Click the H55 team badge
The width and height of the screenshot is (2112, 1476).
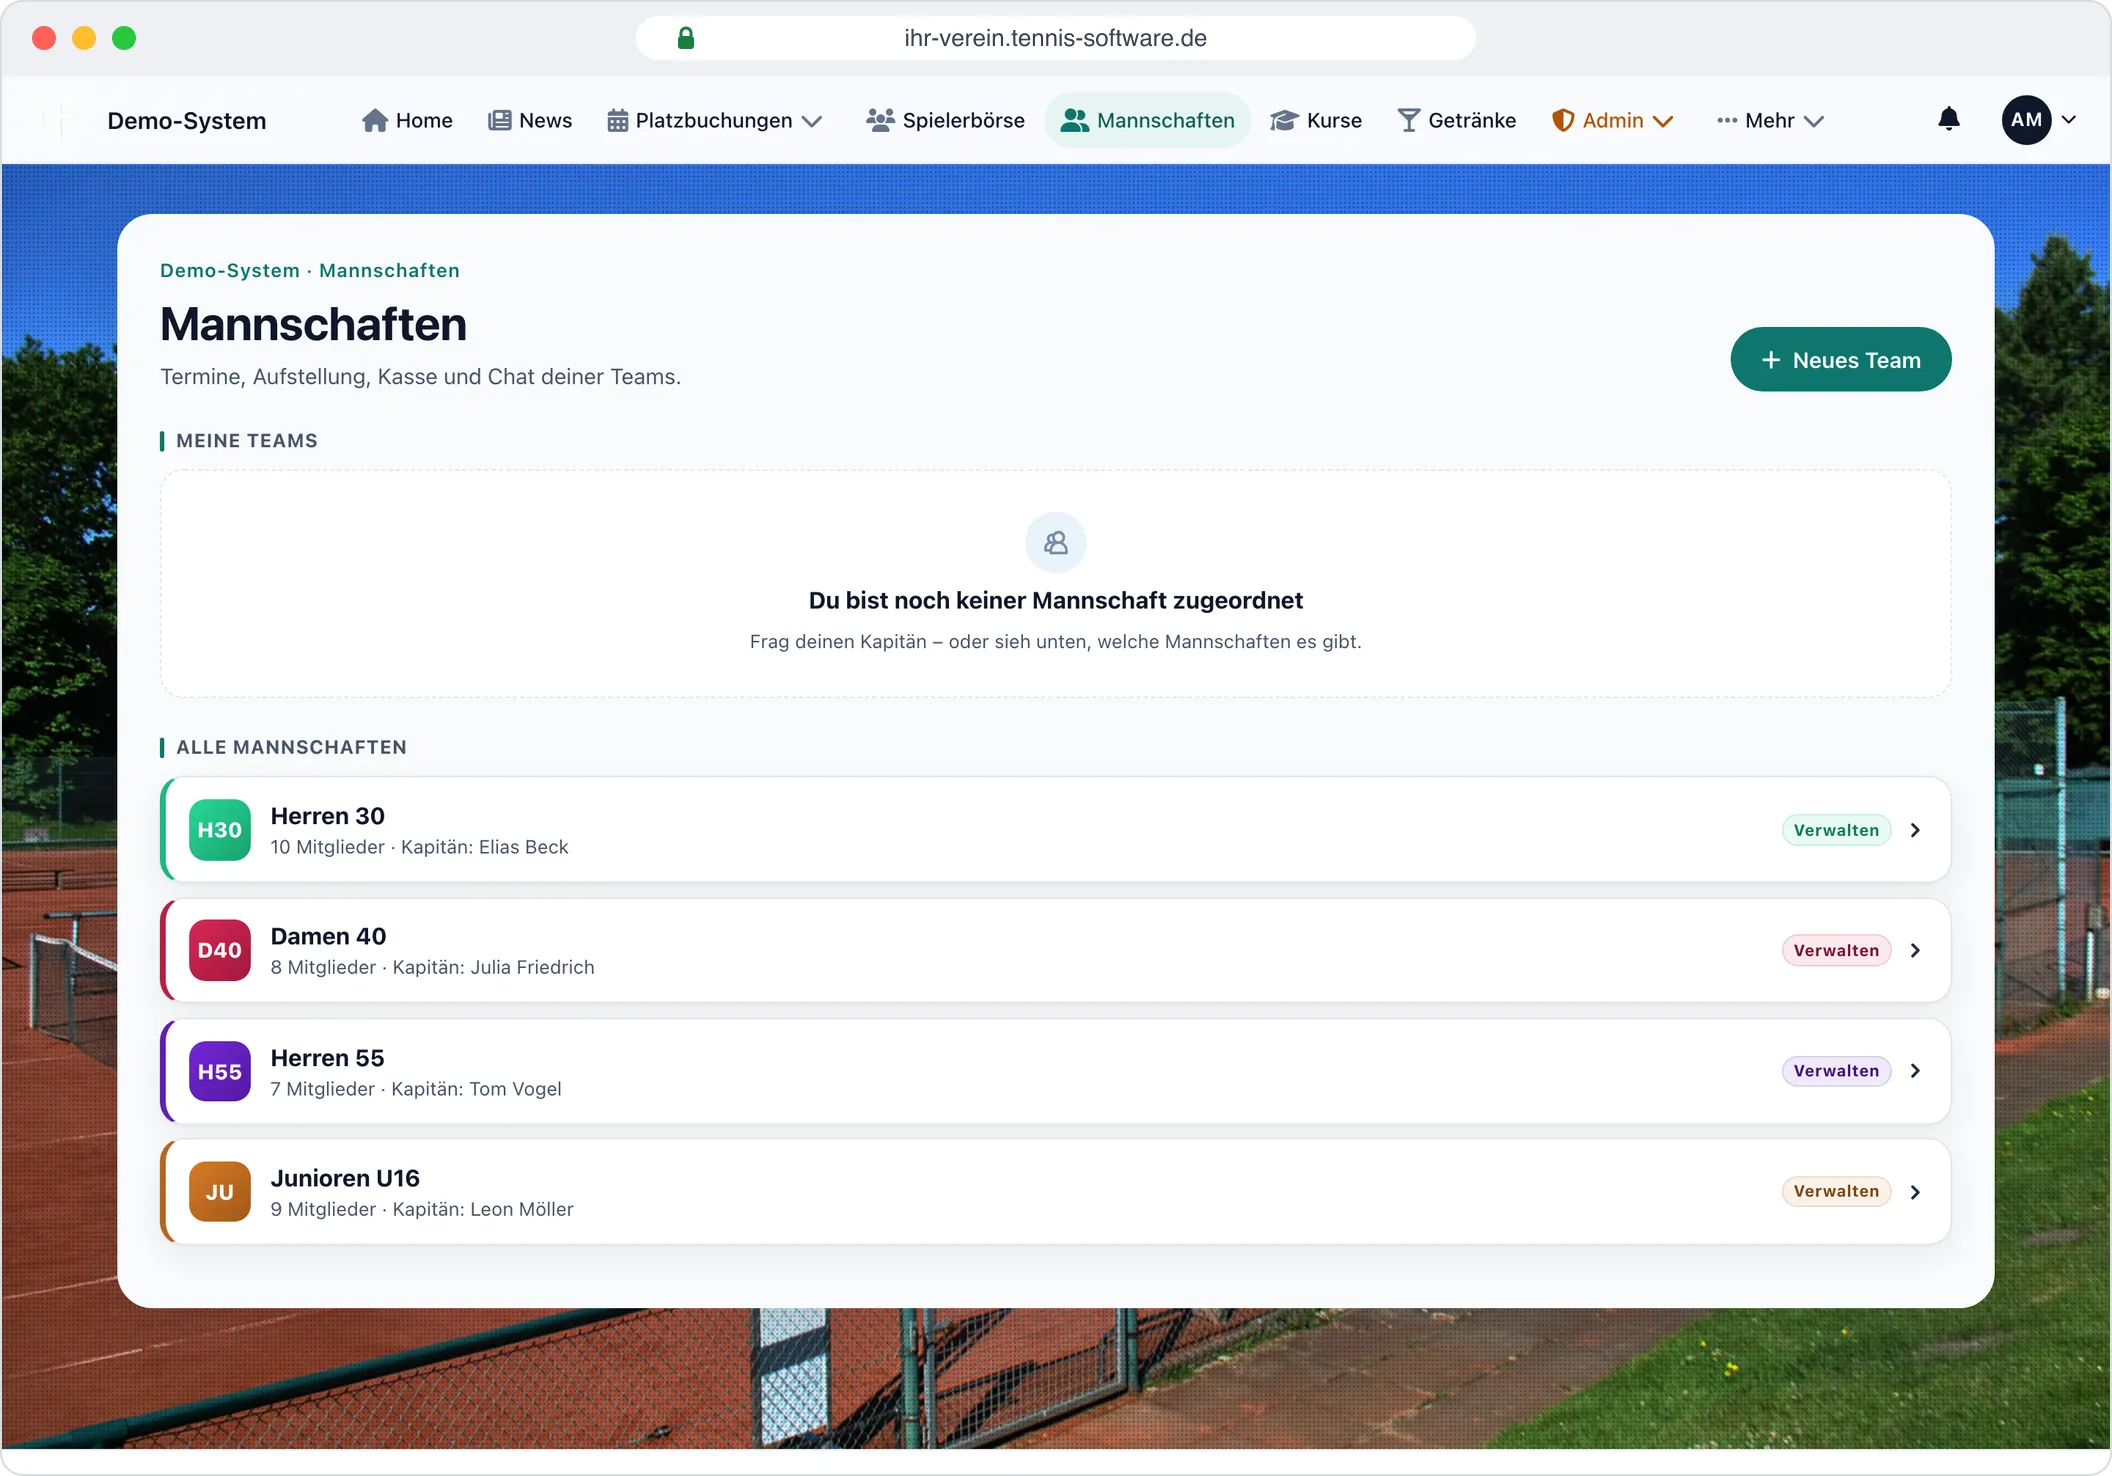coord(220,1071)
